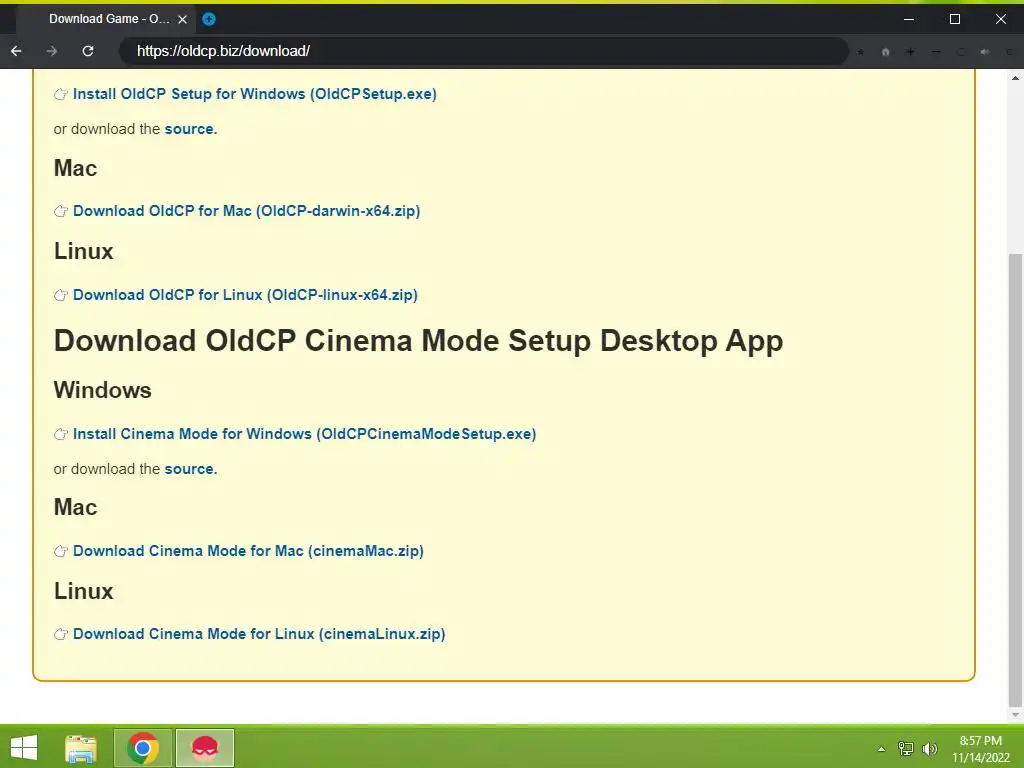Switch to Google Chrome in the taskbar
The height and width of the screenshot is (768, 1024).
(x=143, y=748)
